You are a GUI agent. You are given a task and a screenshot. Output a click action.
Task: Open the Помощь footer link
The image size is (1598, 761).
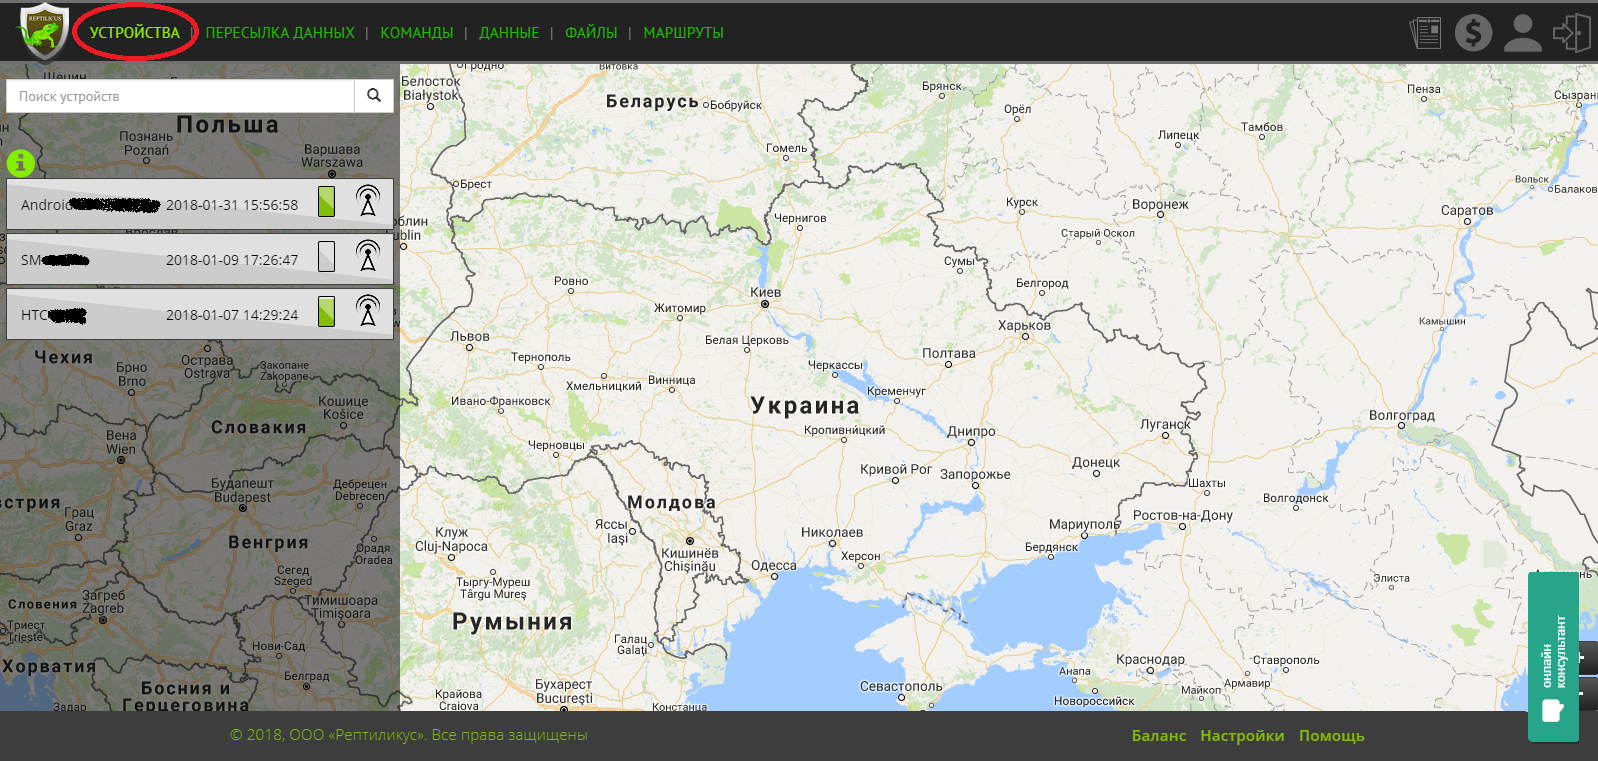click(1332, 736)
